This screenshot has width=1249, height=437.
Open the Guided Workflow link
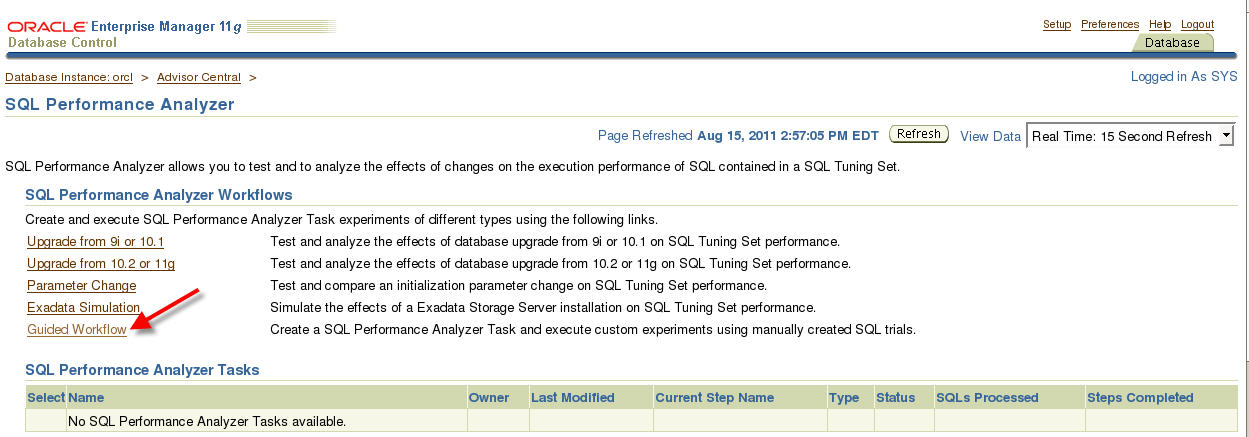coord(77,330)
